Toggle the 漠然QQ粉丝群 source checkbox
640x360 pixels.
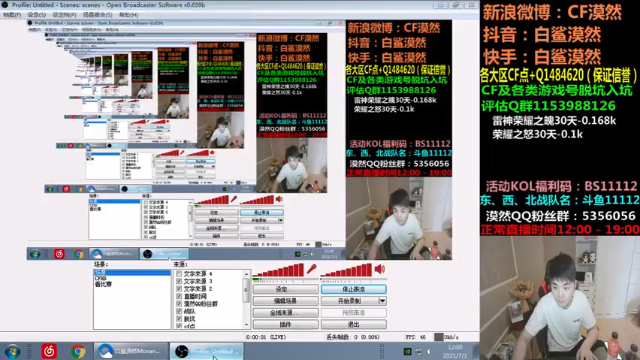179,304
